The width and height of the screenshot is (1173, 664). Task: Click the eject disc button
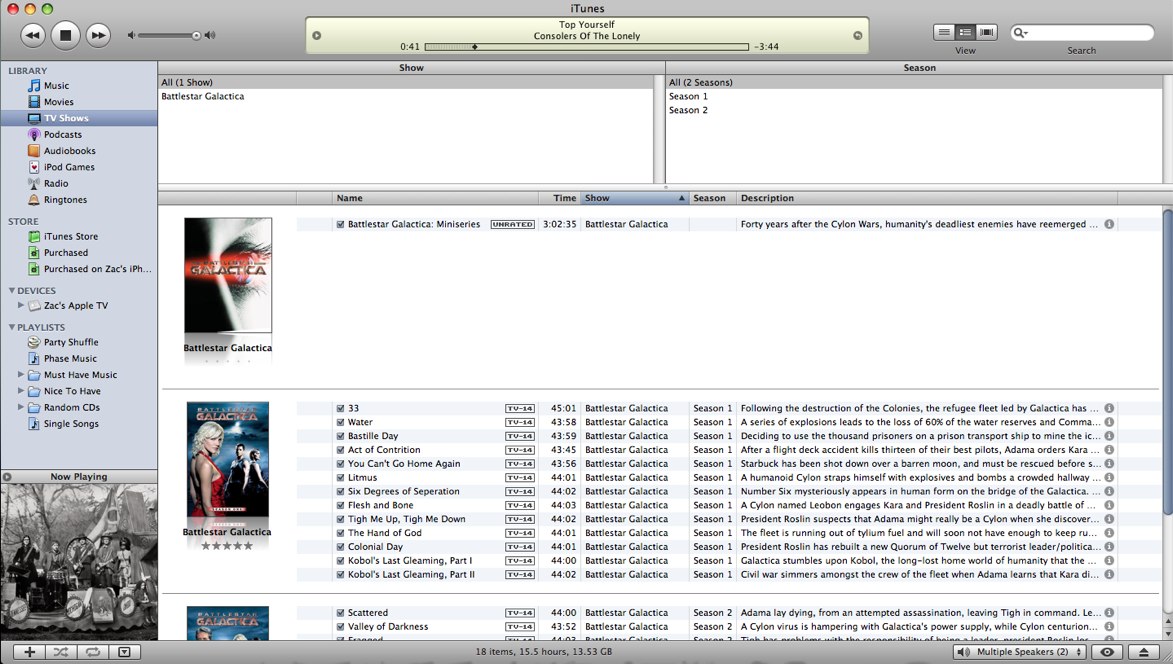pyautogui.click(x=1144, y=652)
